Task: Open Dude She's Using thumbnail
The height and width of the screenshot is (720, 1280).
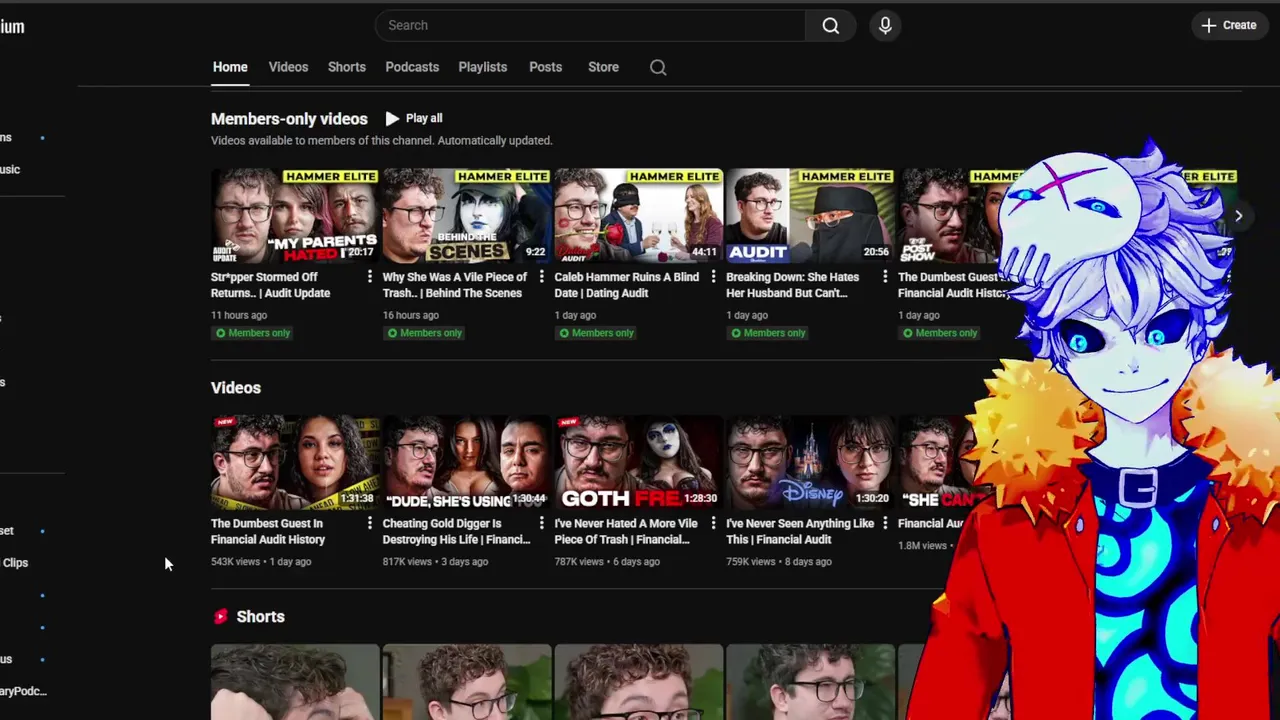Action: [x=467, y=462]
